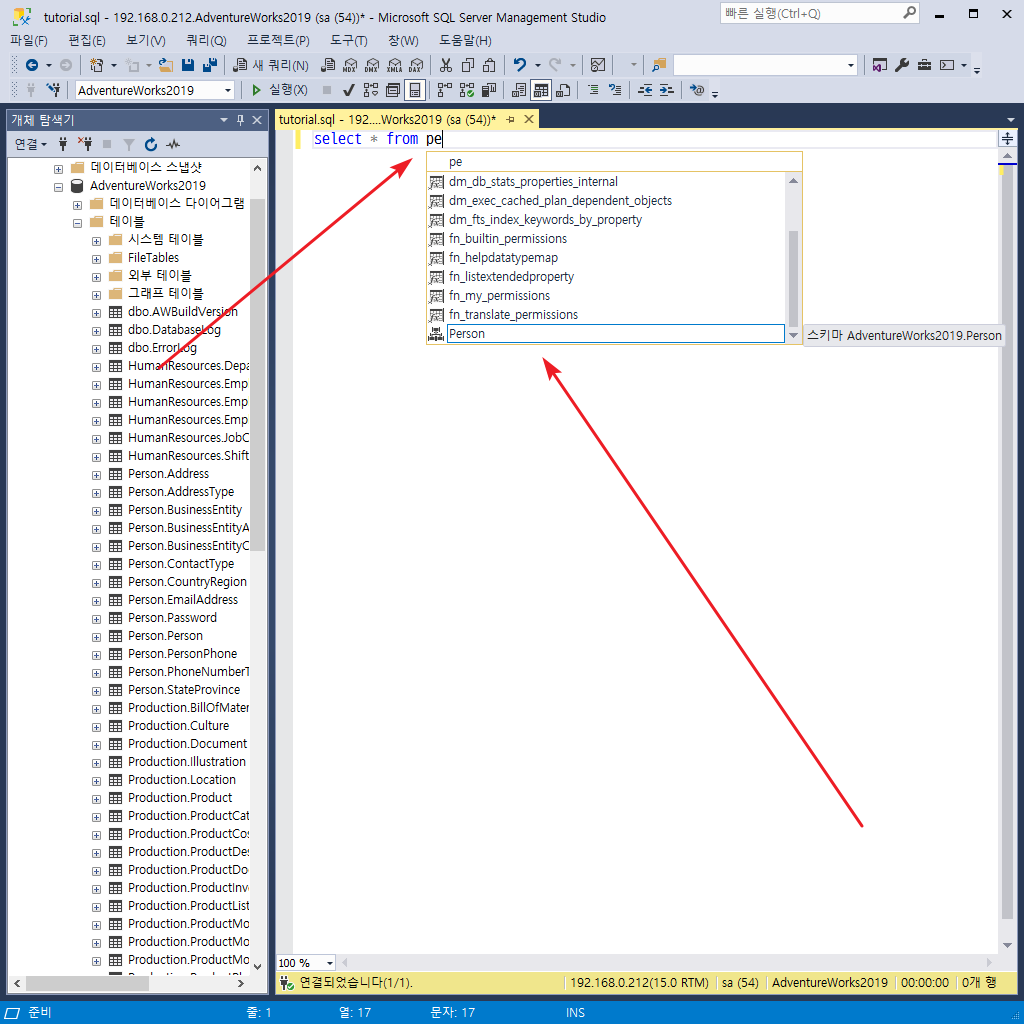Click the quick launch search box
This screenshot has width=1024, height=1024.
tap(819, 14)
